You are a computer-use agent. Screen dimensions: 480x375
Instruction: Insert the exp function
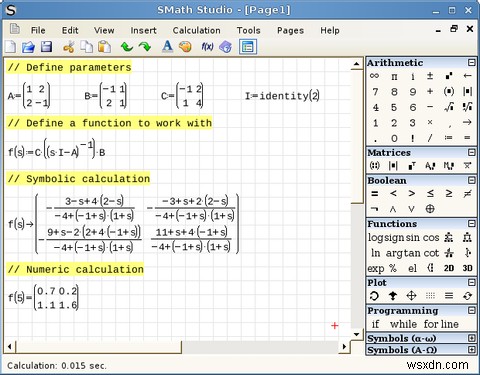point(376,269)
